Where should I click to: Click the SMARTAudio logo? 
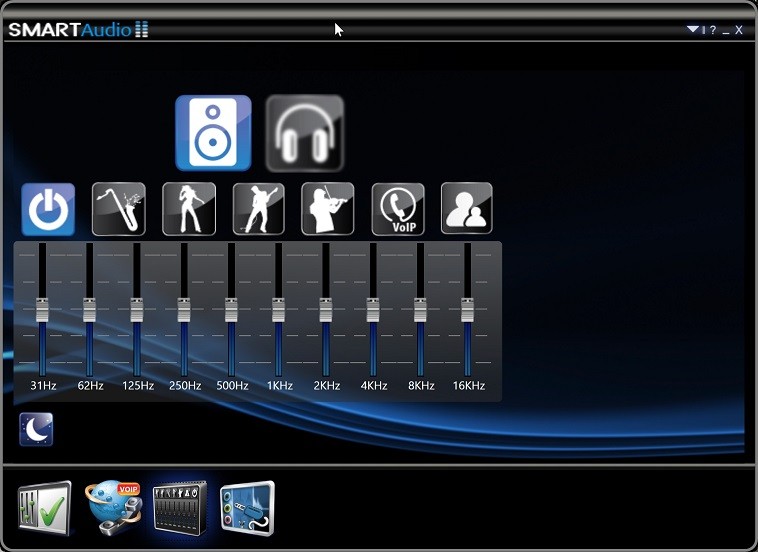click(x=78, y=29)
